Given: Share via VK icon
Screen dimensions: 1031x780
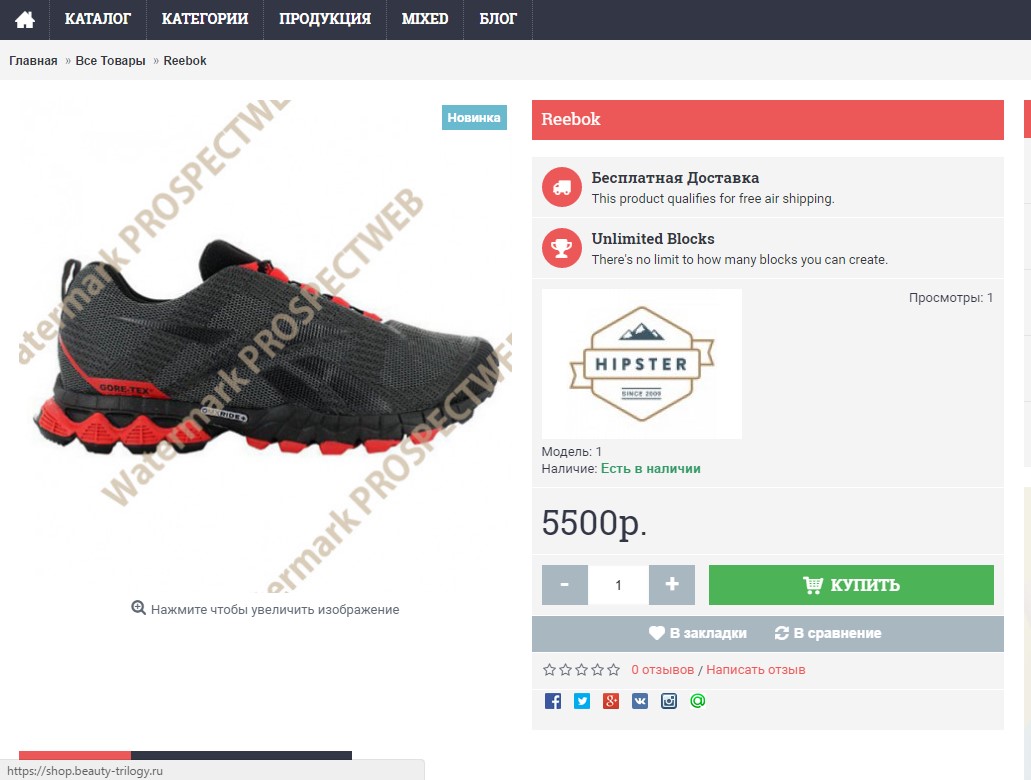Looking at the screenshot, I should point(640,701).
